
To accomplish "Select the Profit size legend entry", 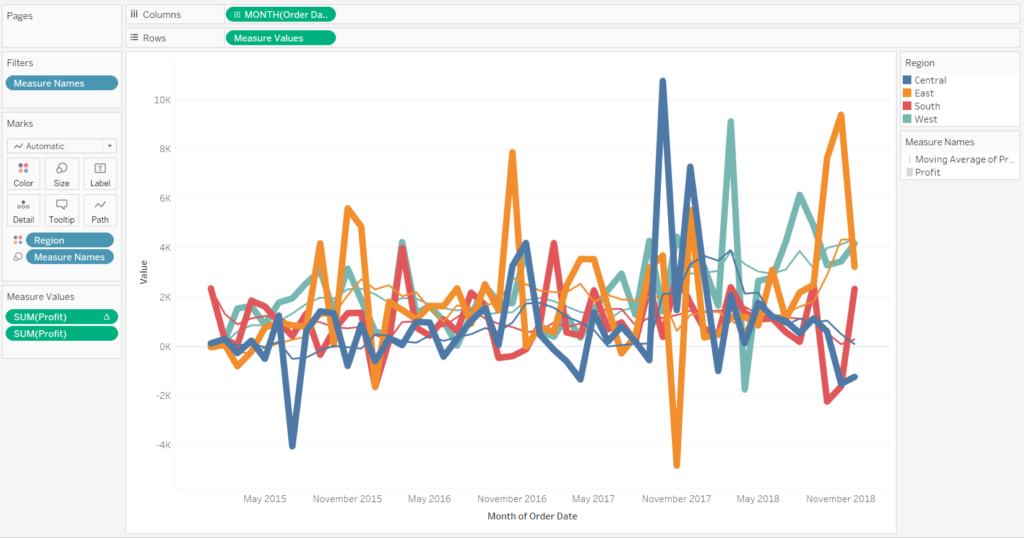I will coord(927,172).
